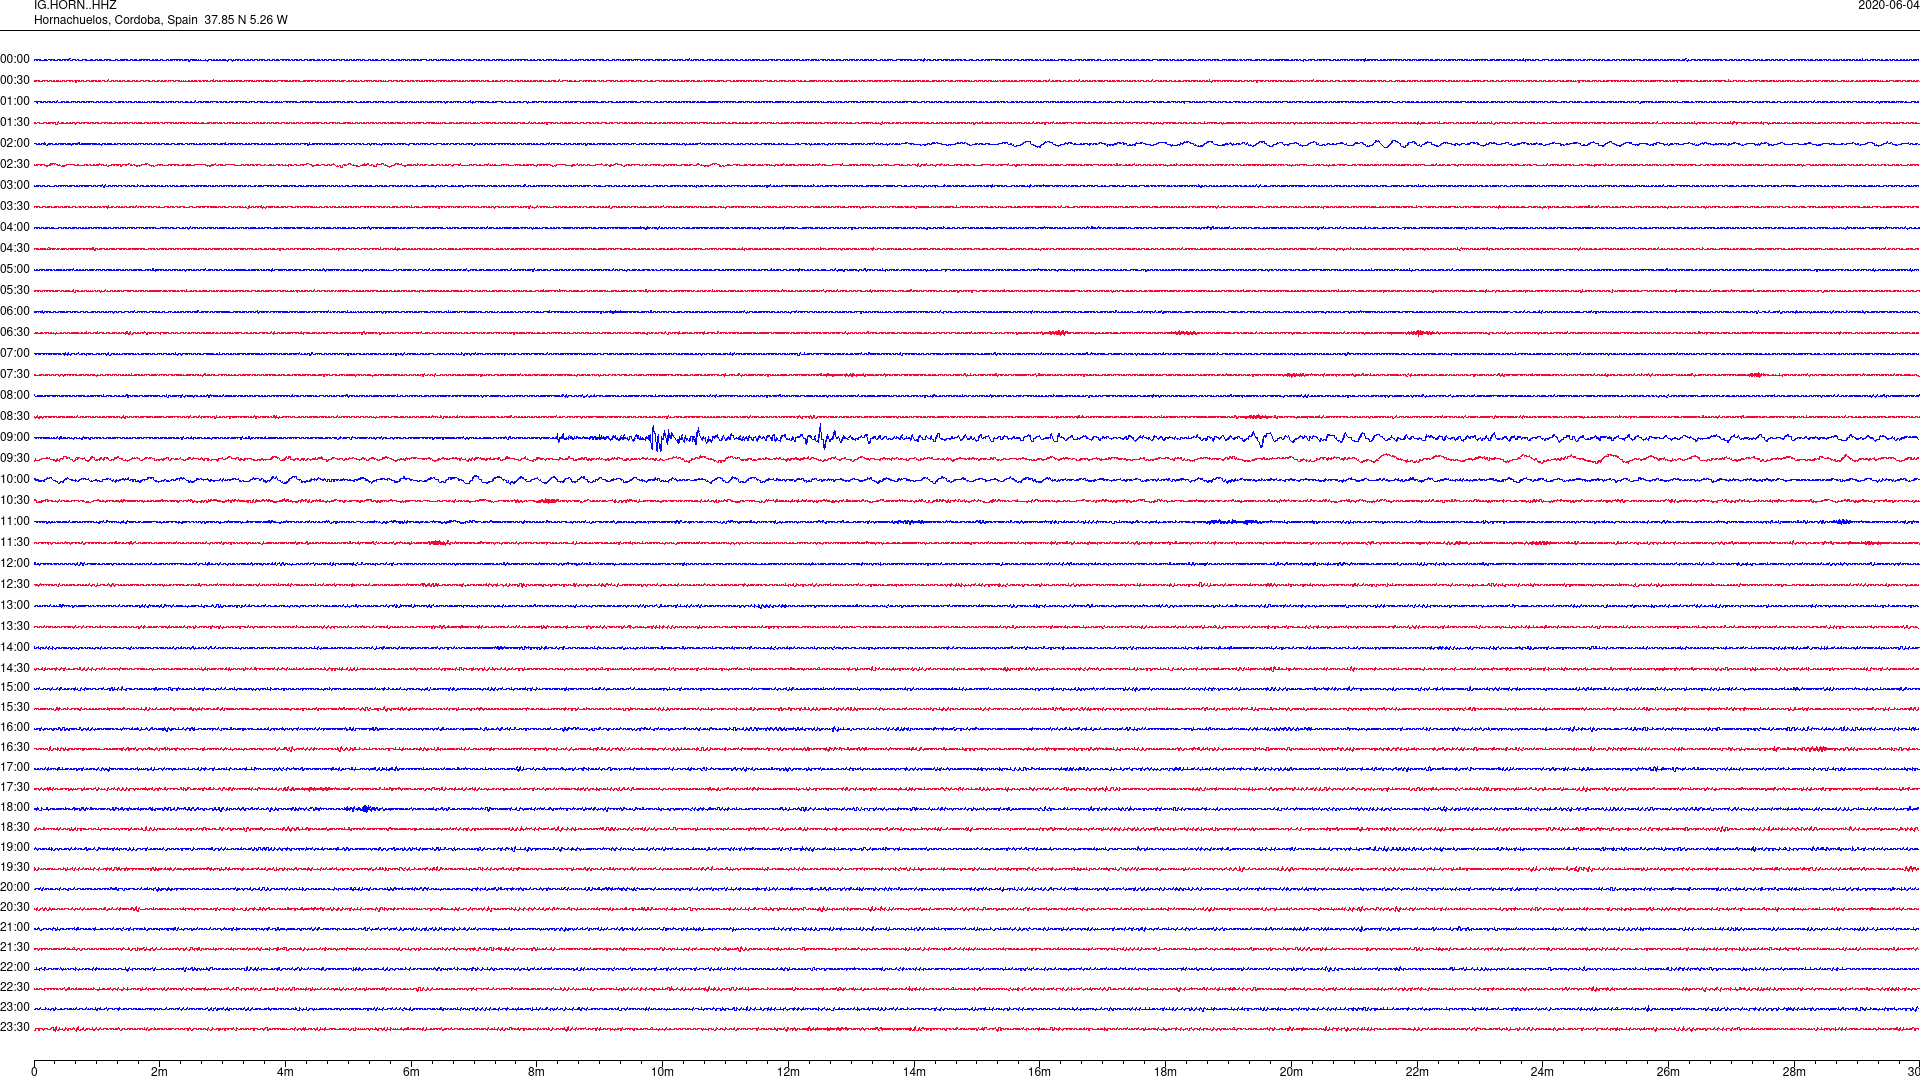Select the 05:30 trace time label
1920x1080 pixels.
pos(15,290)
